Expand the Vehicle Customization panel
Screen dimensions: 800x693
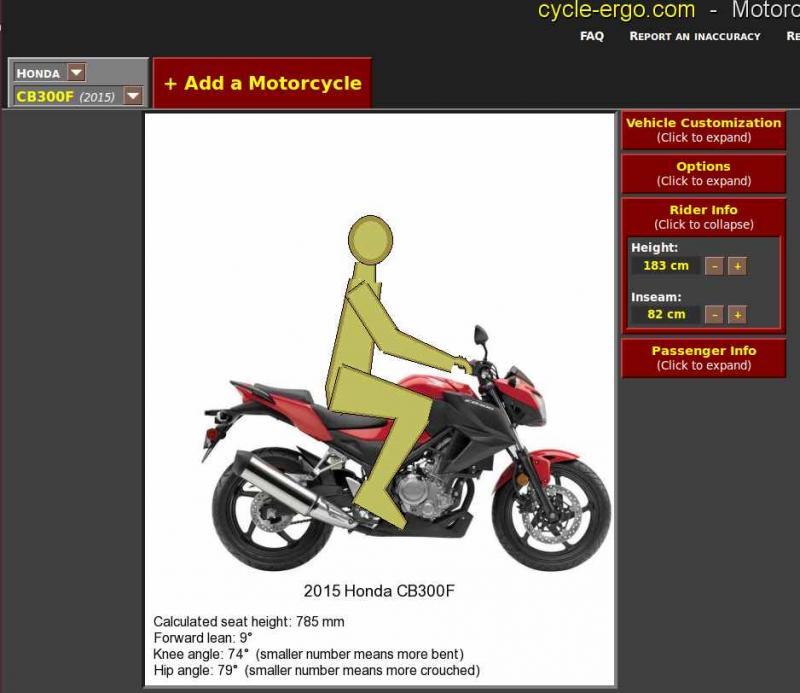pos(703,130)
